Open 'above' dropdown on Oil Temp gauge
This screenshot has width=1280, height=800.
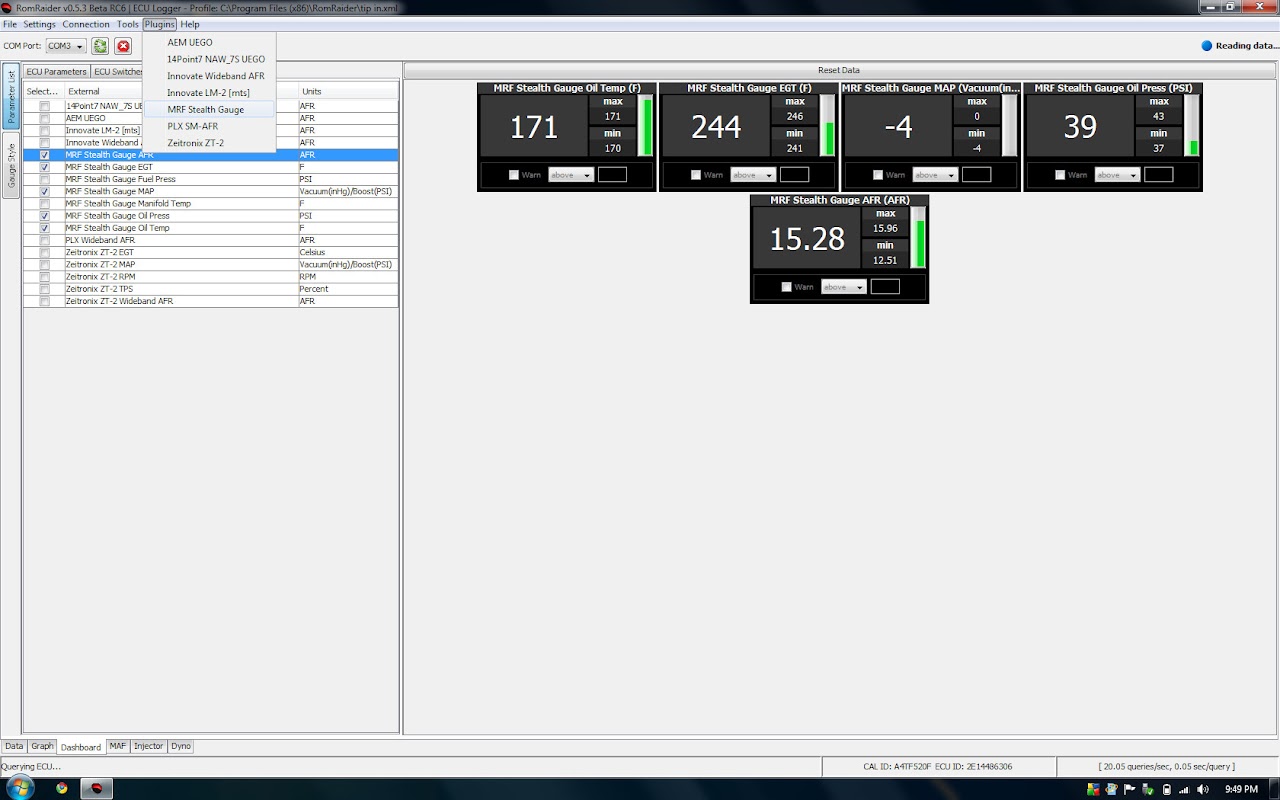(x=571, y=175)
